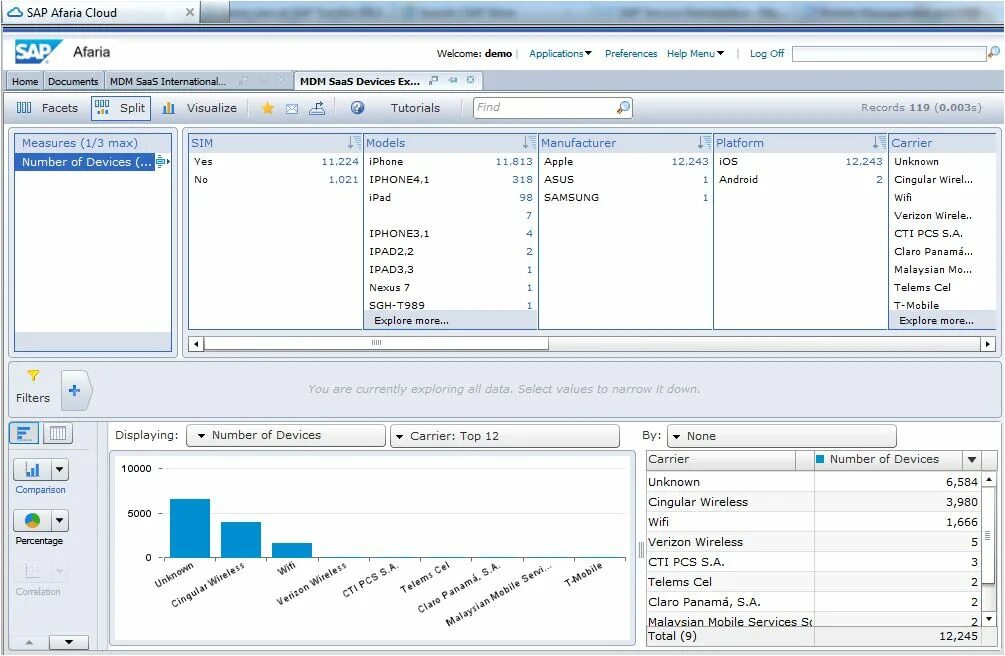
Task: Click the envelope email icon
Action: tap(292, 109)
